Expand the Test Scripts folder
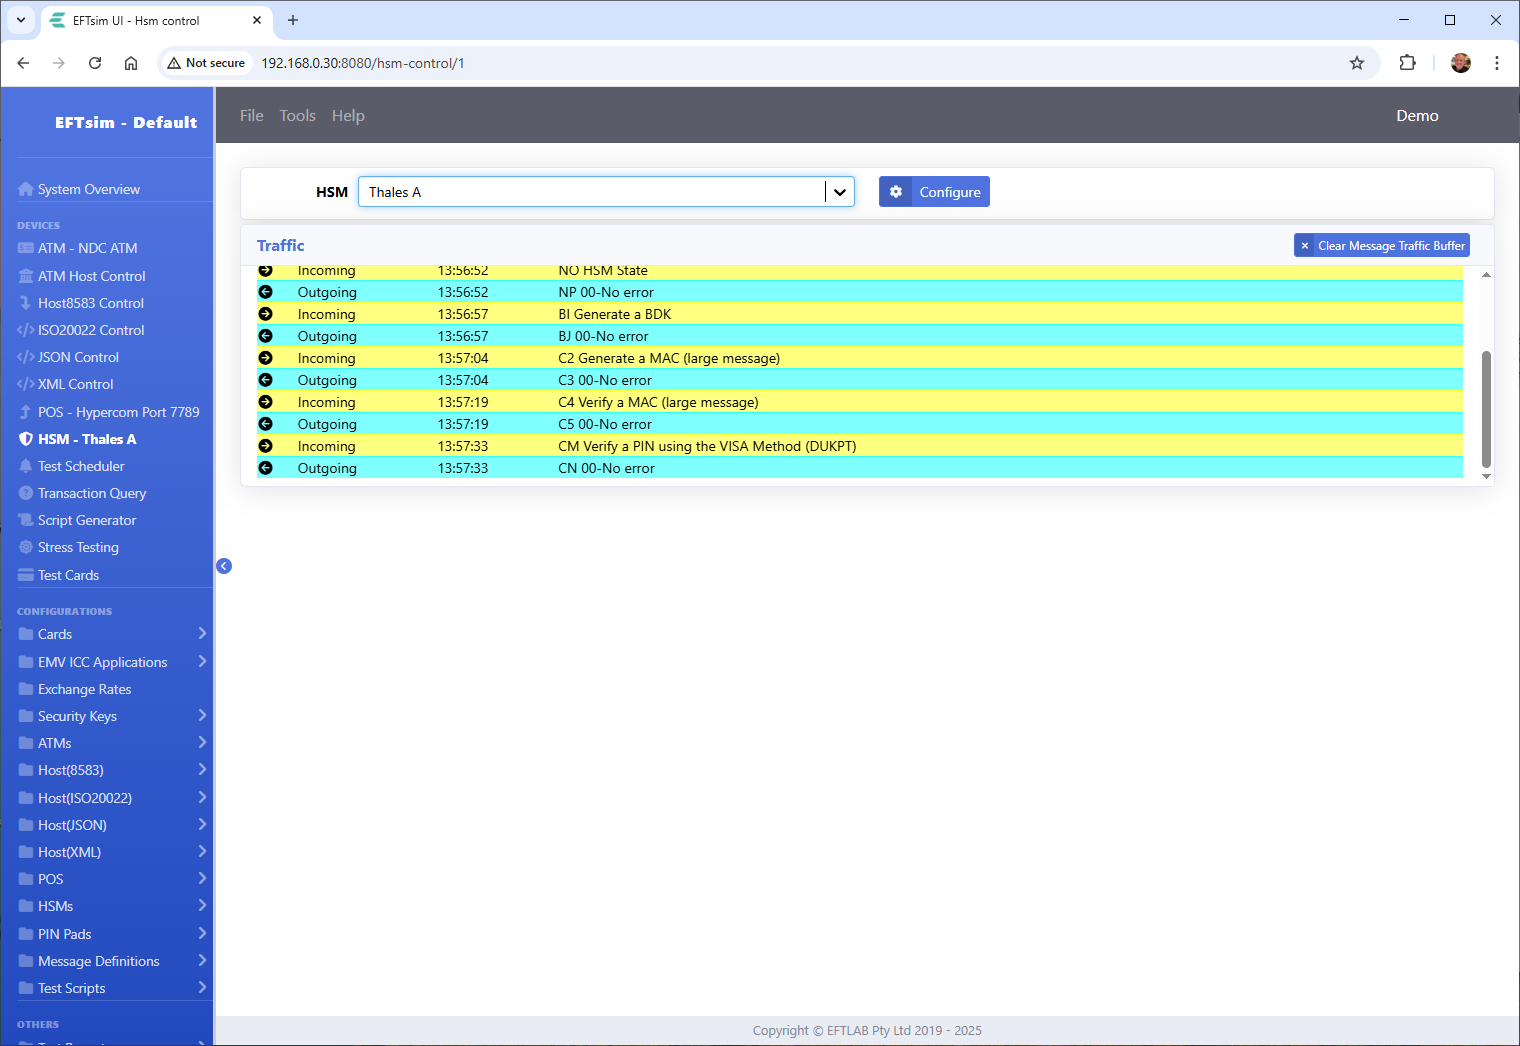 (202, 988)
